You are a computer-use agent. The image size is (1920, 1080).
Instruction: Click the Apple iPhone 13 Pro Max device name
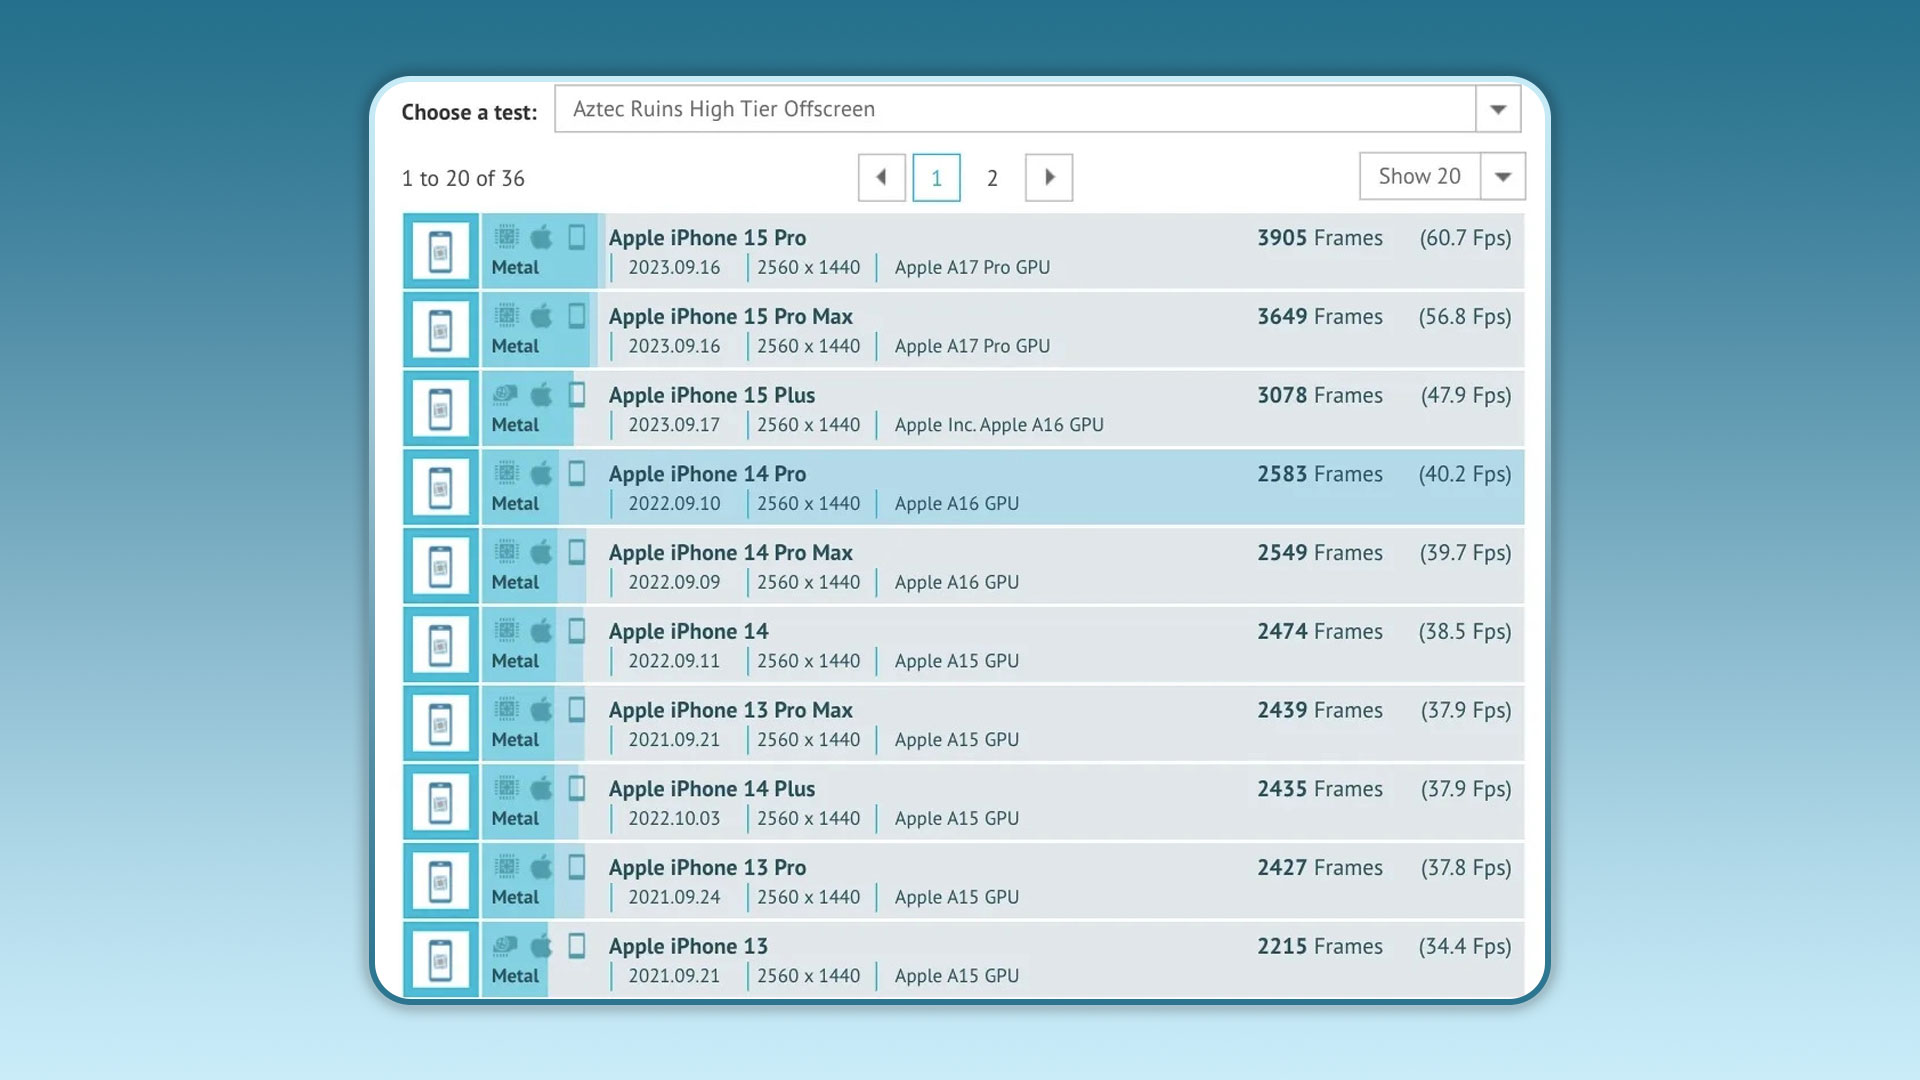click(731, 710)
